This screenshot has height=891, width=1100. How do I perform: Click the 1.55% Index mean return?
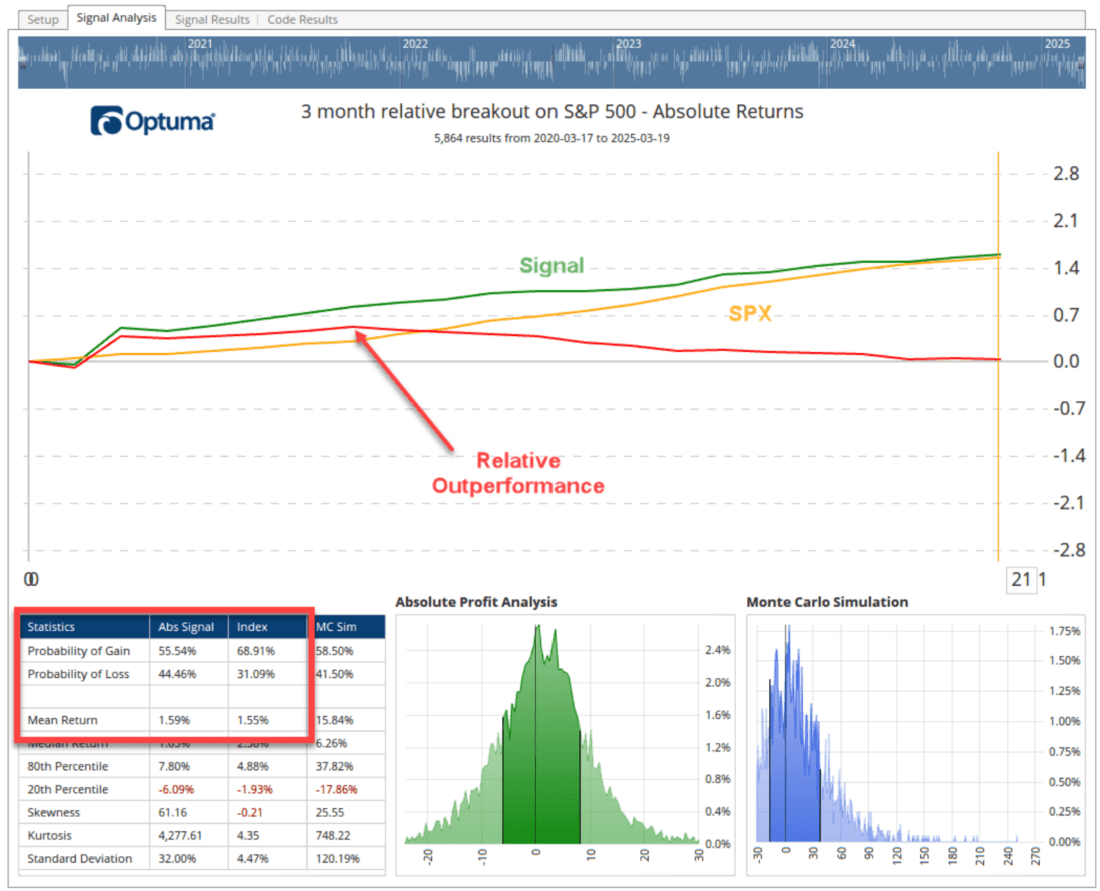click(253, 720)
